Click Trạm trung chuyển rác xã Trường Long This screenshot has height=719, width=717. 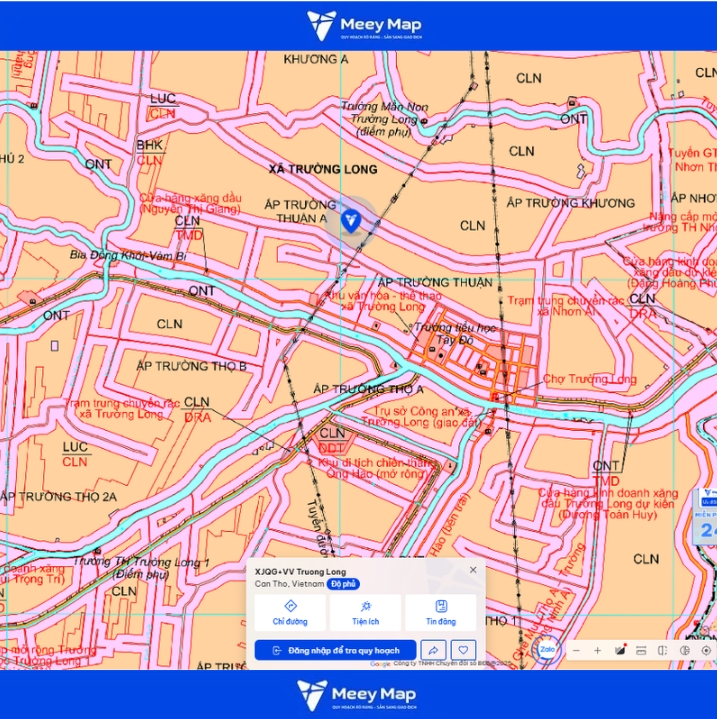(x=121, y=409)
